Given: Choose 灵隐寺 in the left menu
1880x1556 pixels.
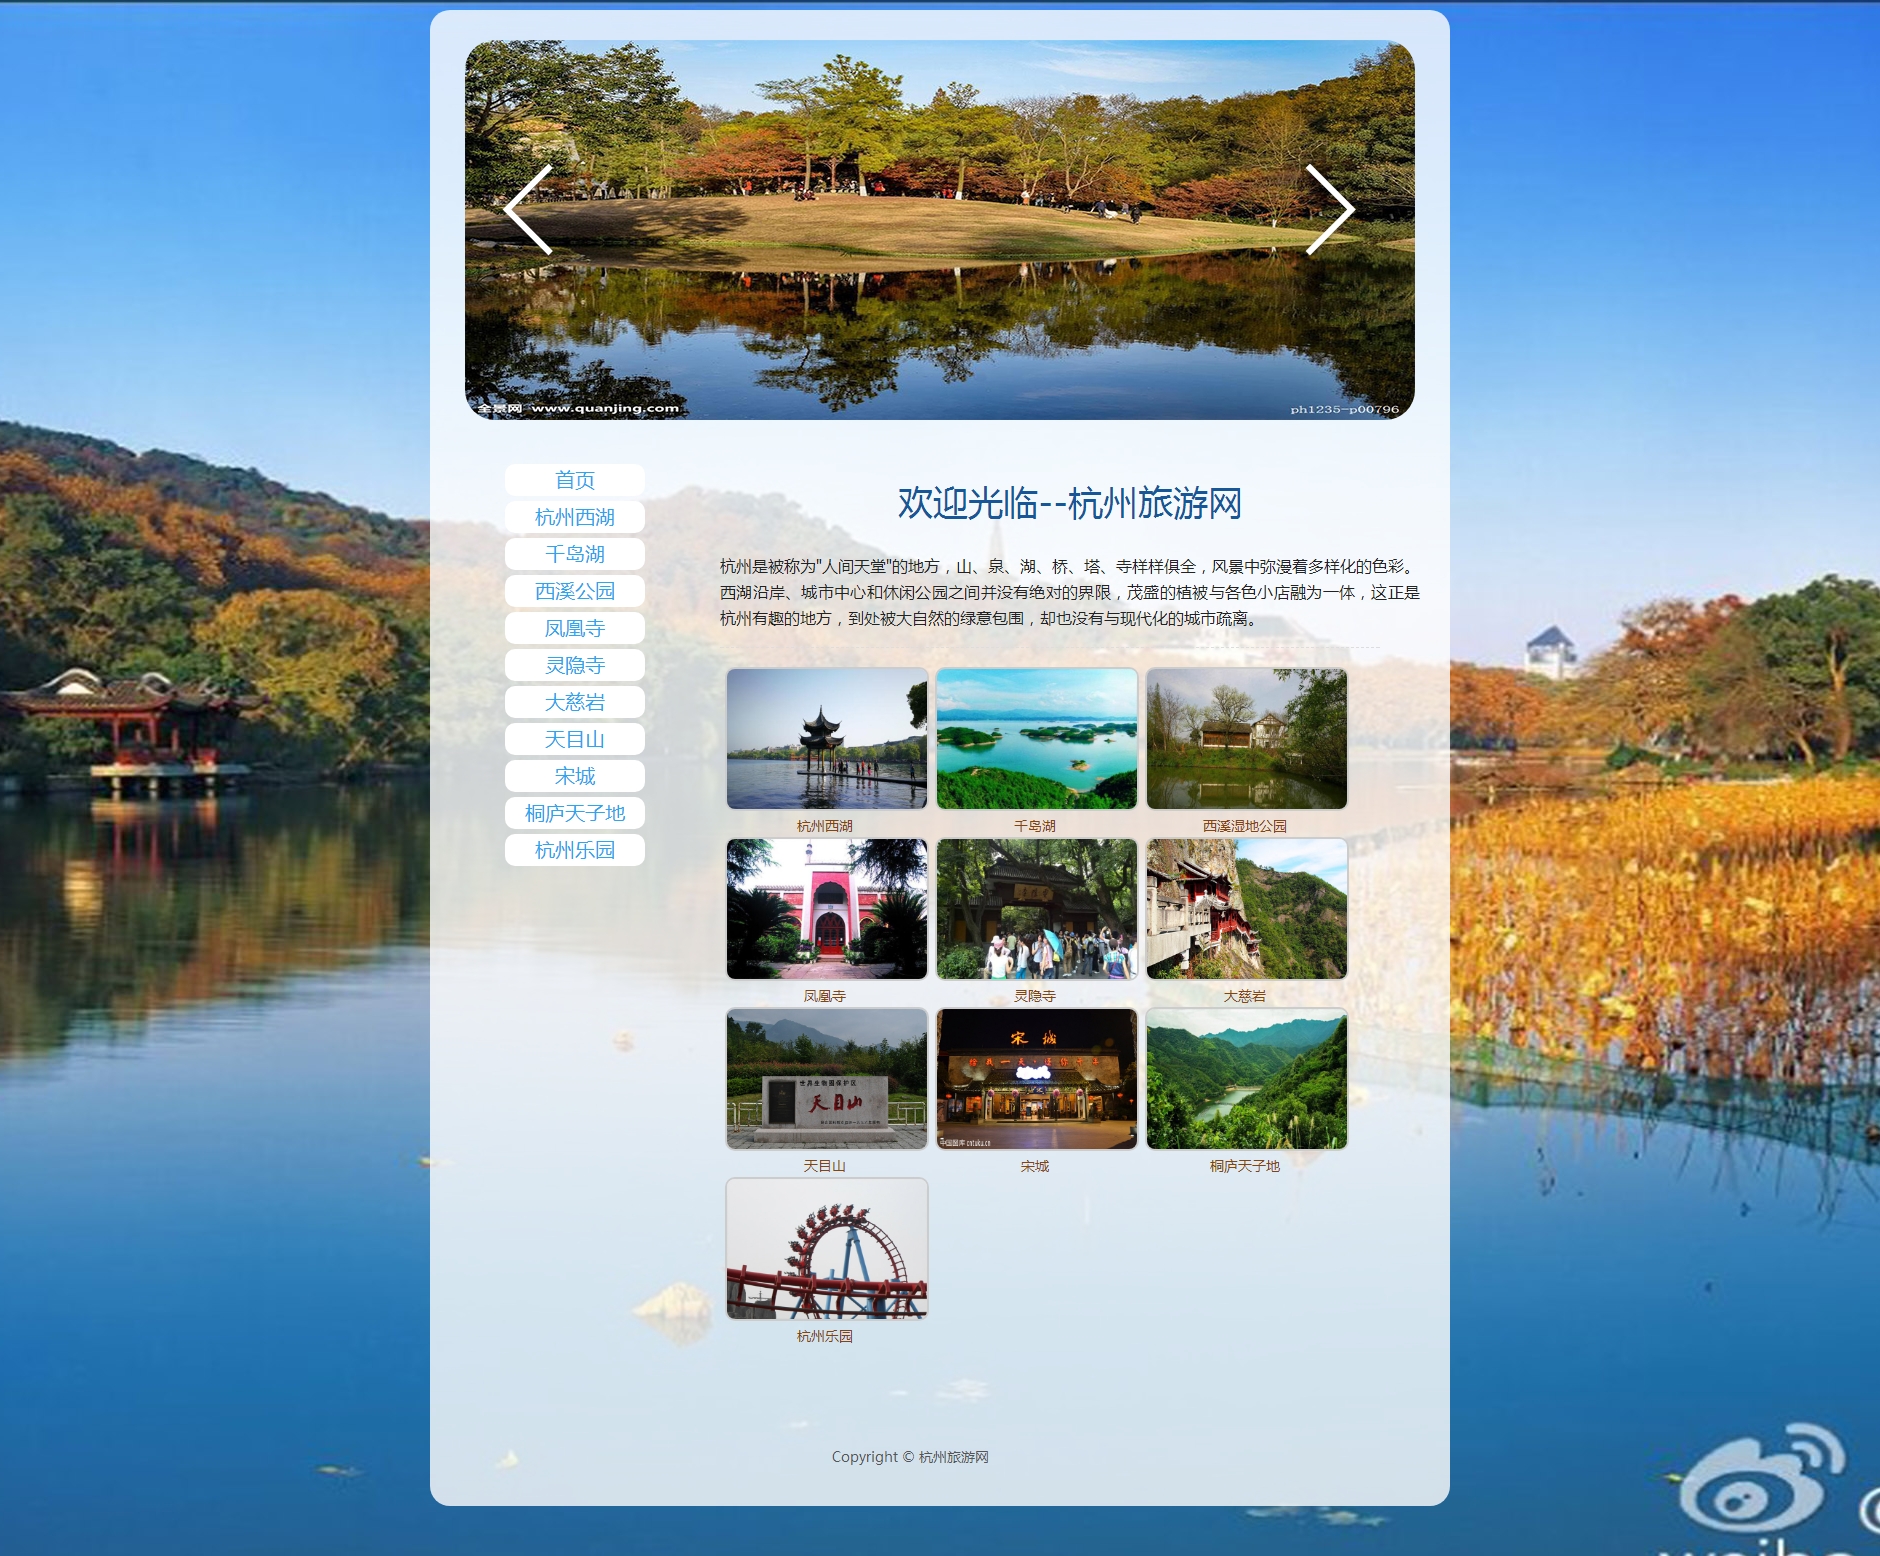Looking at the screenshot, I should (x=575, y=665).
